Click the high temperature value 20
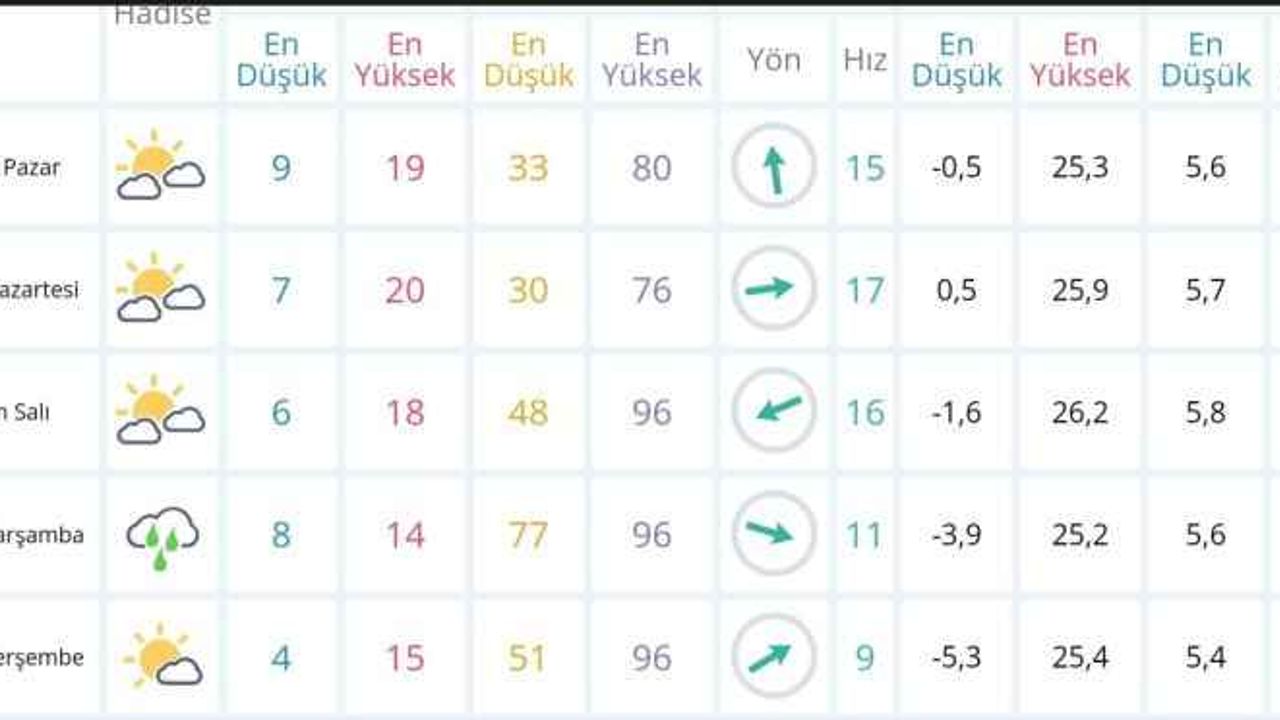Image resolution: width=1280 pixels, height=720 pixels. [405, 290]
